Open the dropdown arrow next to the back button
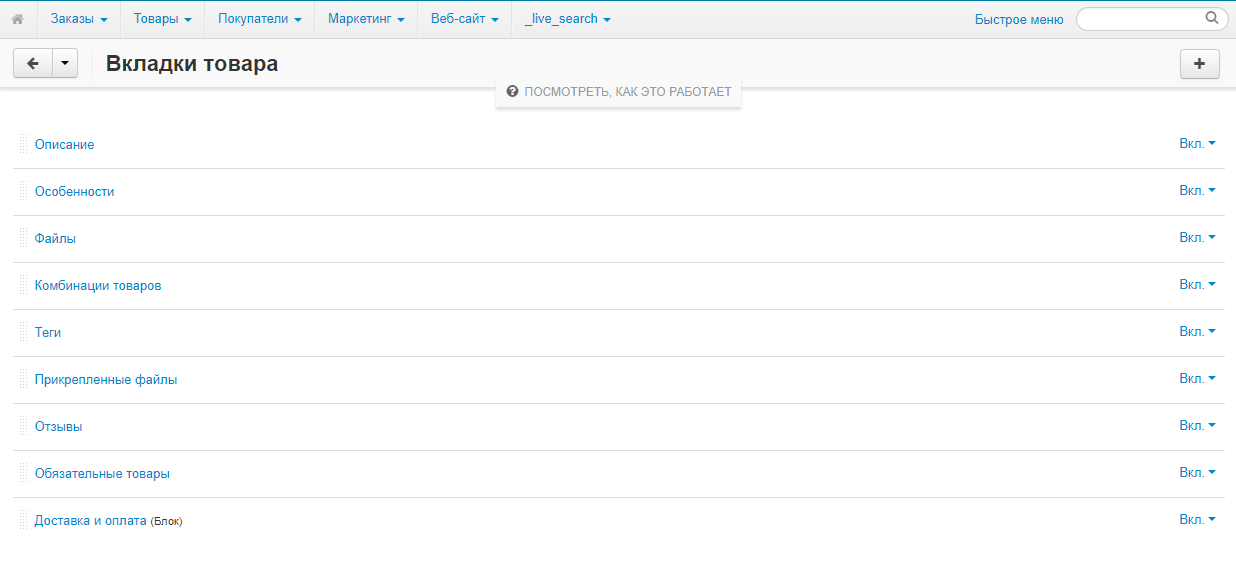The height and width of the screenshot is (584, 1236). pyautogui.click(x=64, y=63)
